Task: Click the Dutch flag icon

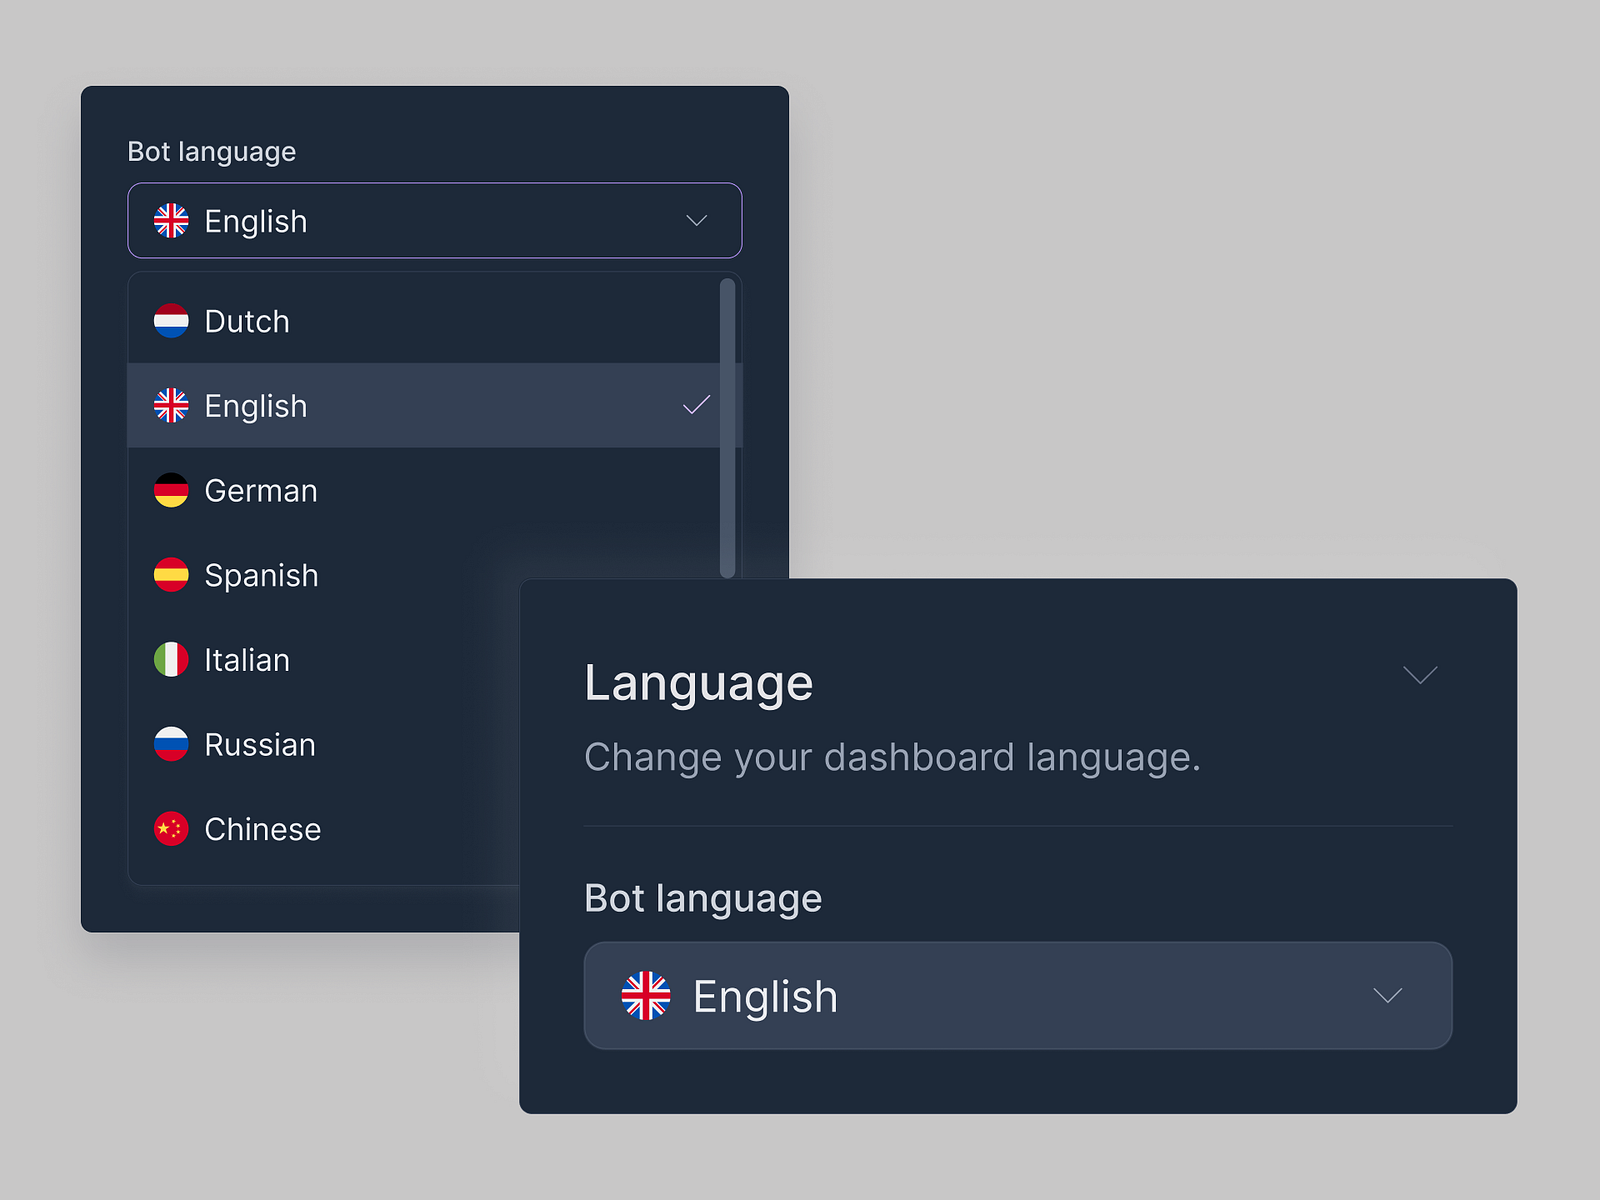Action: point(172,321)
